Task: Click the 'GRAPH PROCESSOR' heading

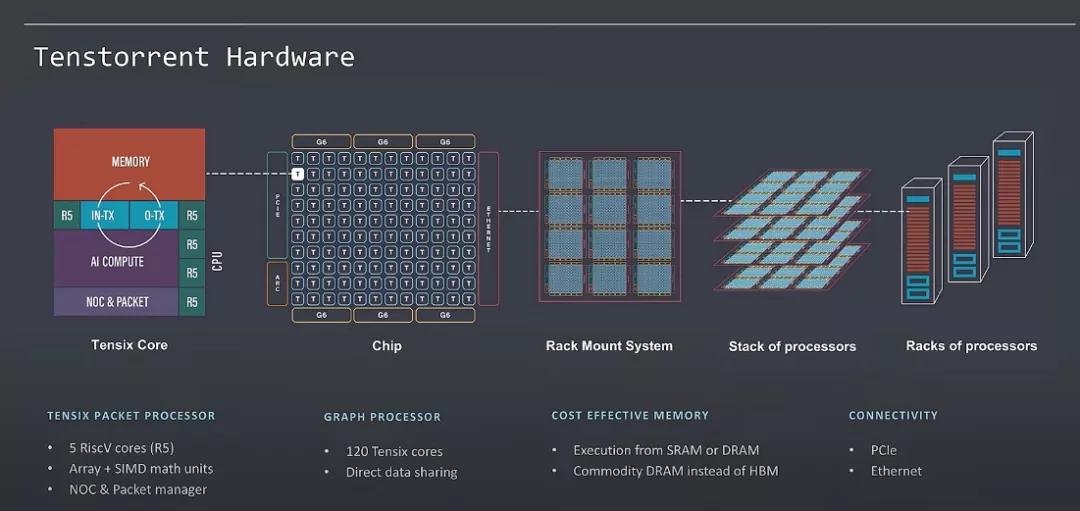Action: point(382,417)
